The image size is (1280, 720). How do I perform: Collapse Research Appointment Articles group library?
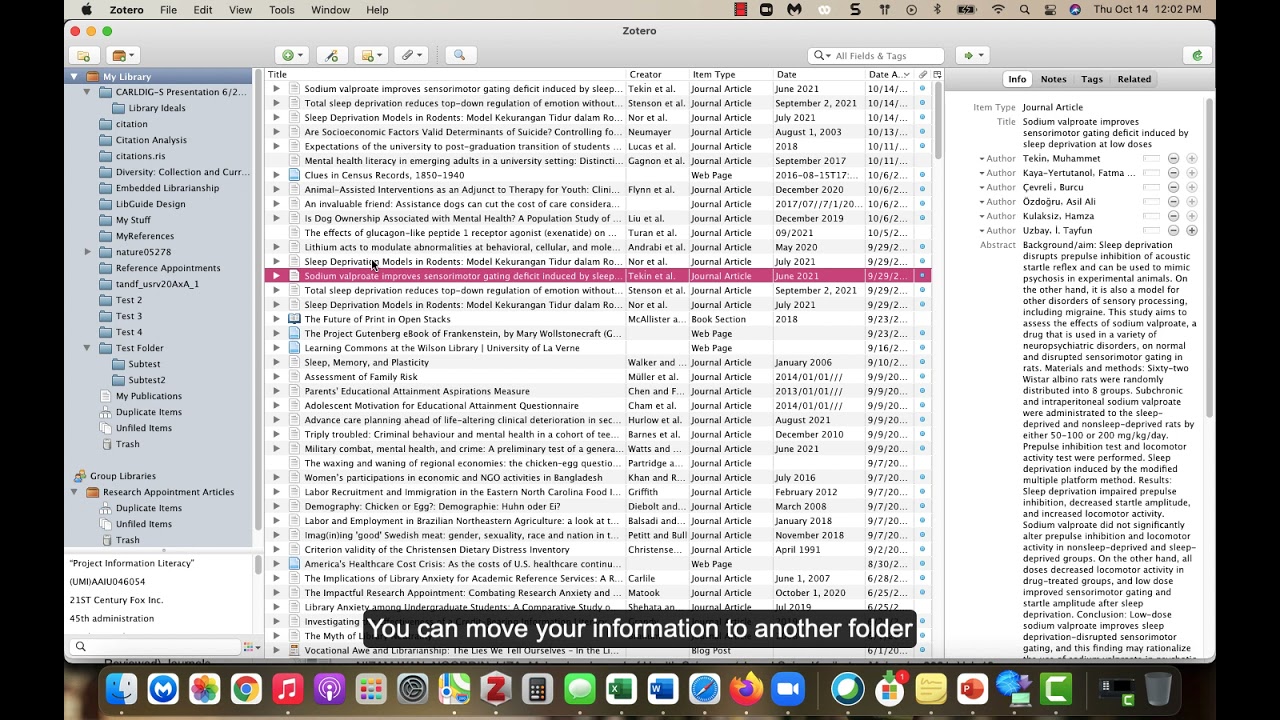pyautogui.click(x=74, y=492)
